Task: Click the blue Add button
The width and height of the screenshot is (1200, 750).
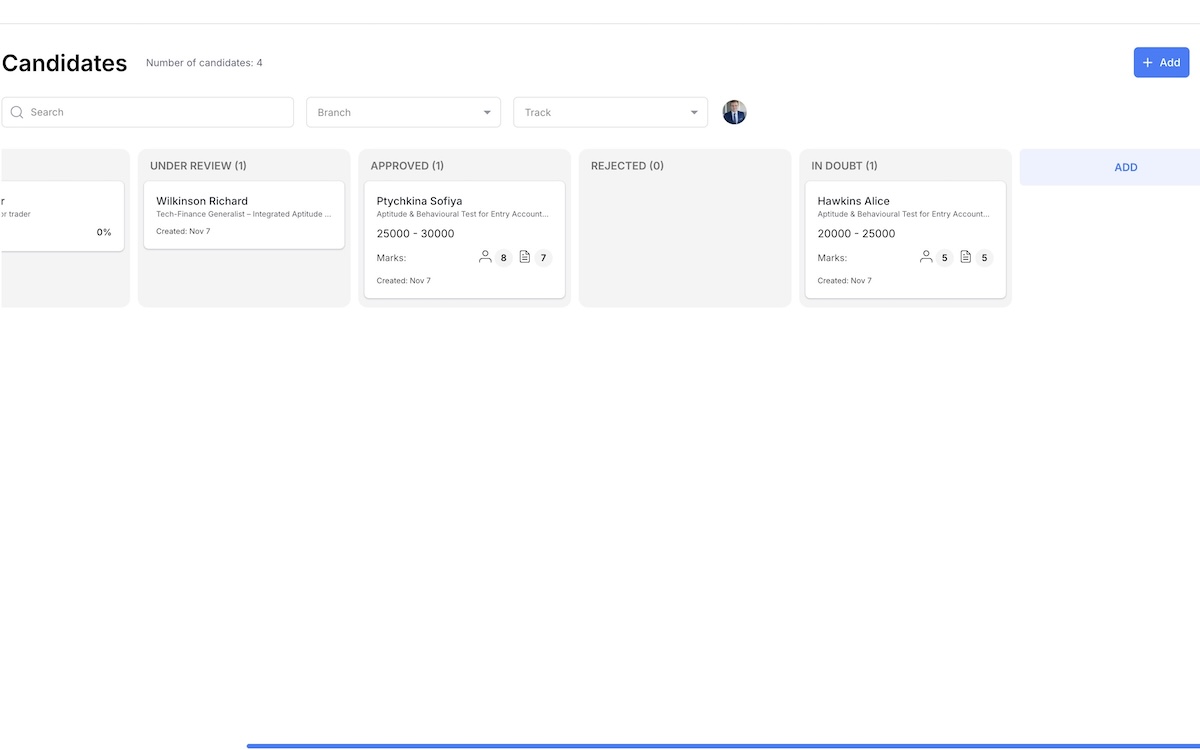Action: [x=1161, y=62]
